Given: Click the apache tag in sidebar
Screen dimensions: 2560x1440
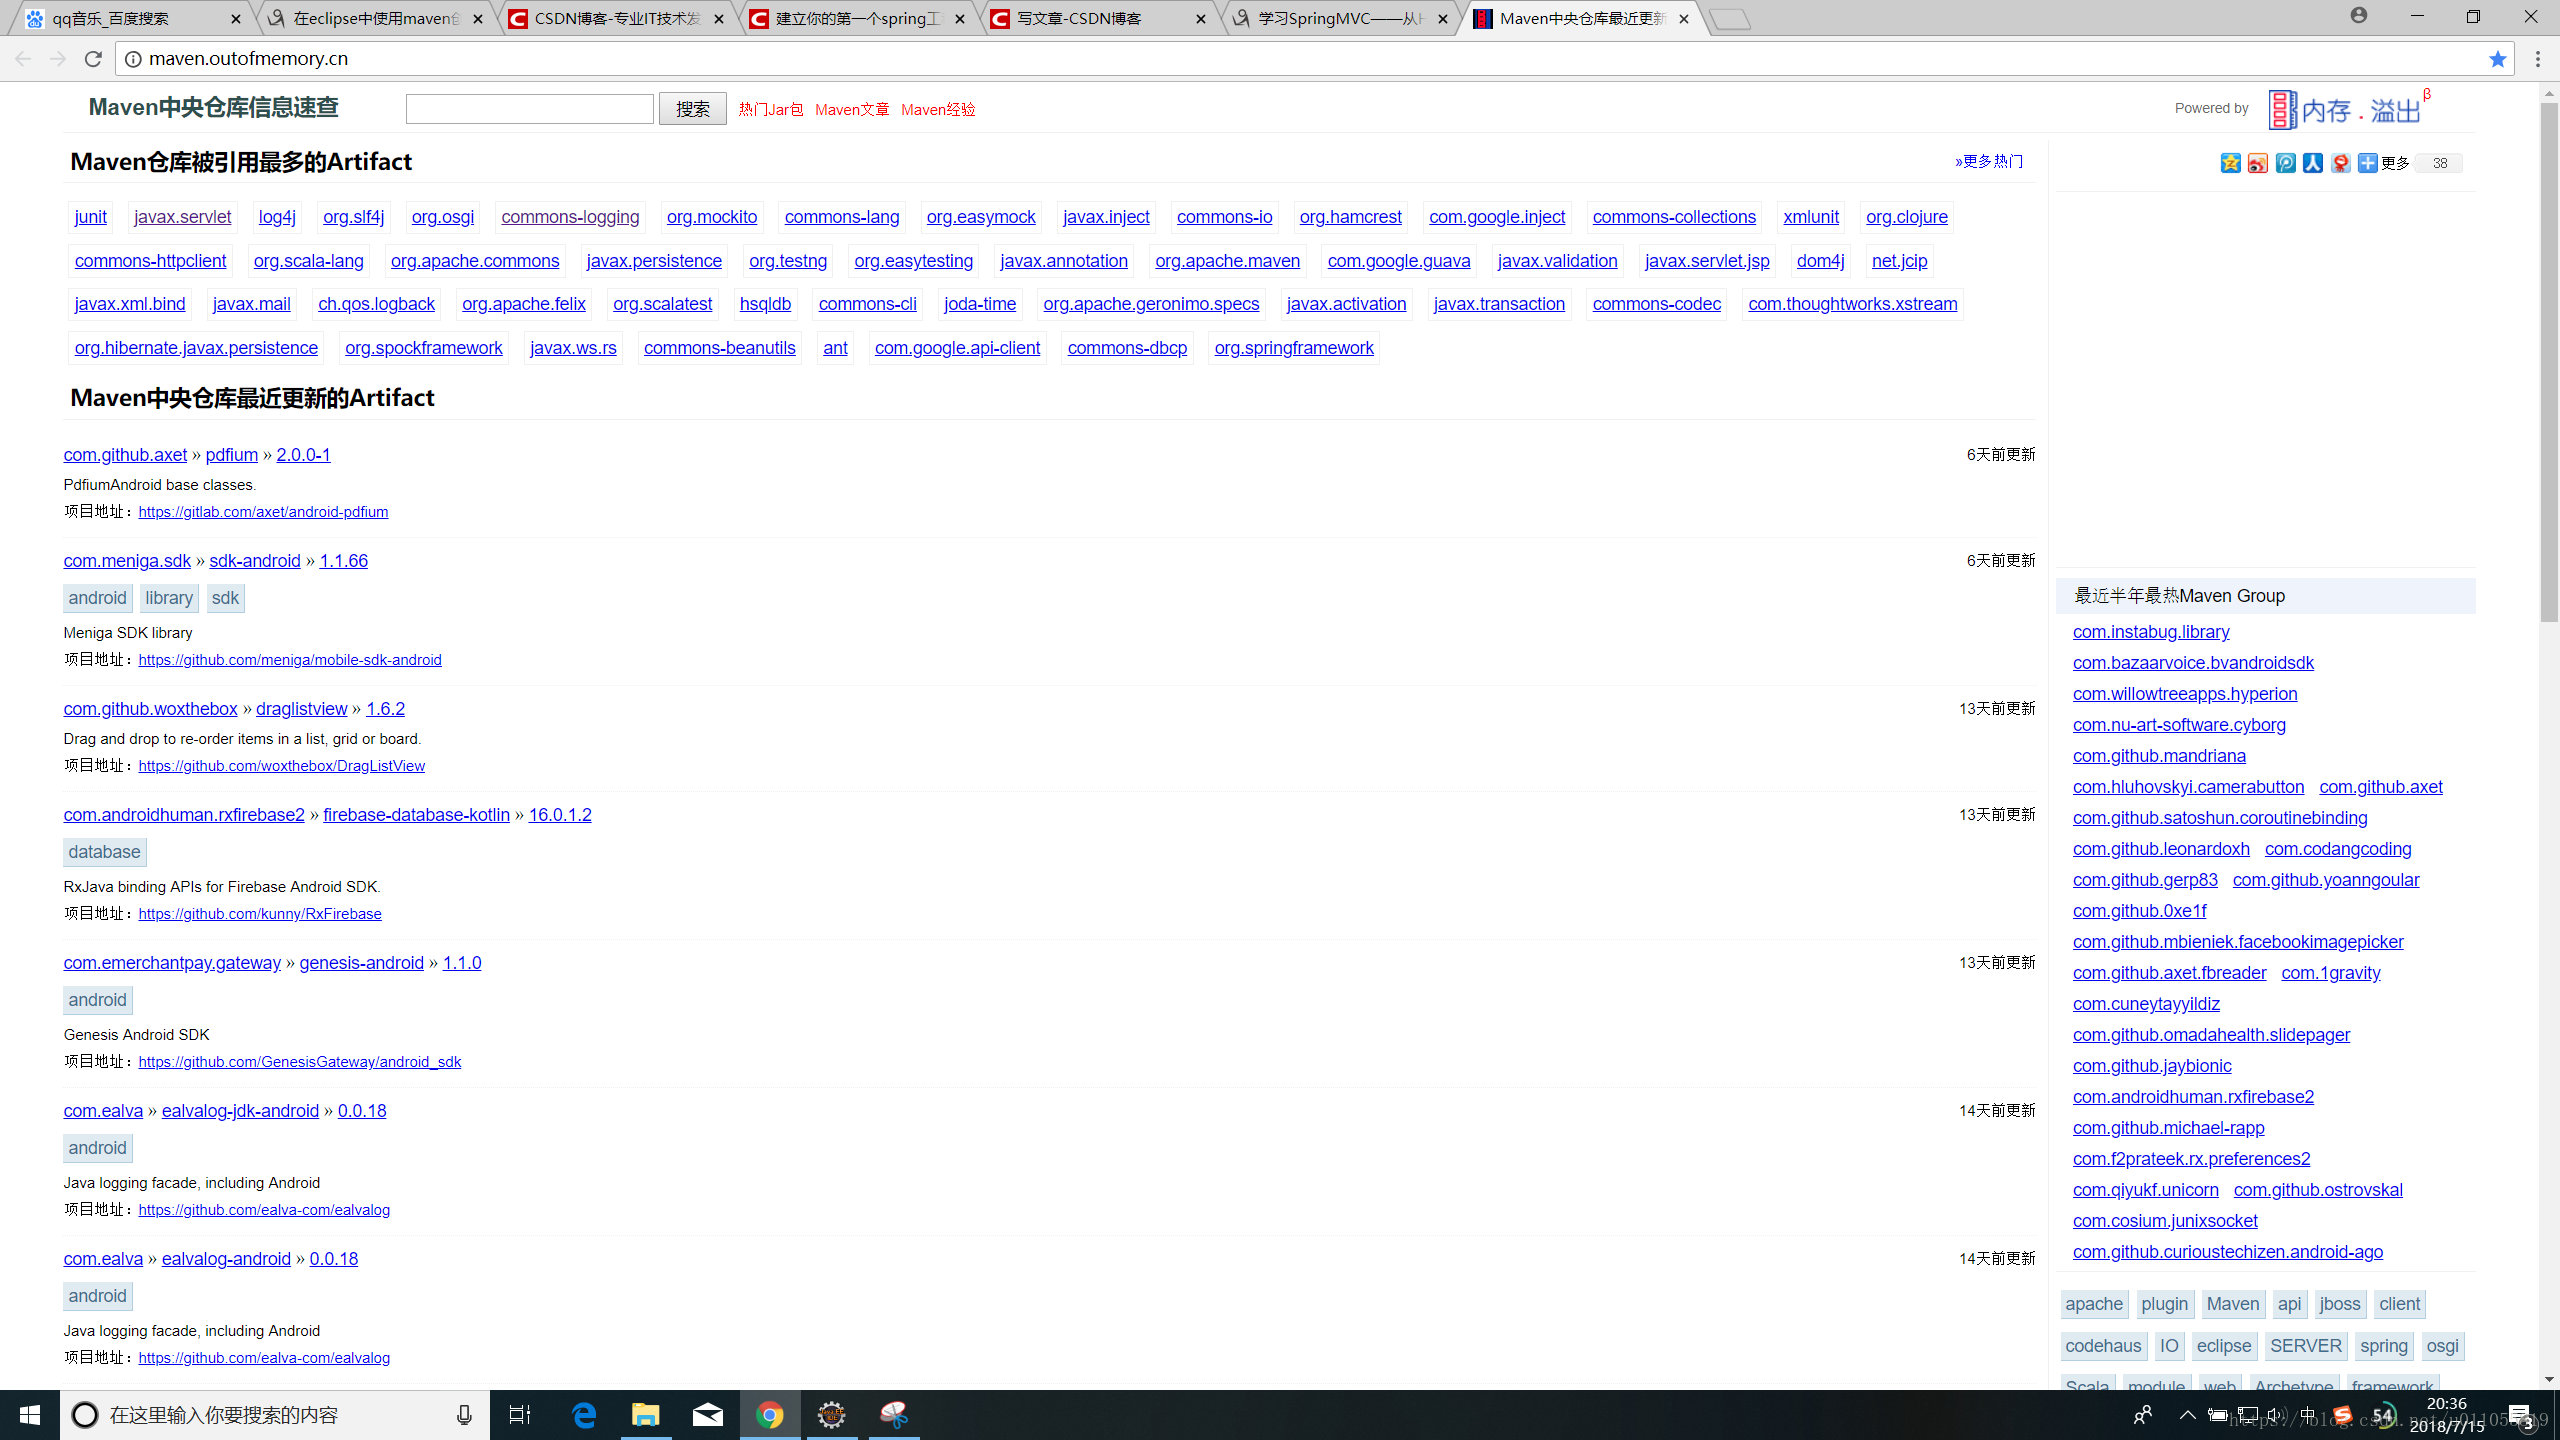Looking at the screenshot, I should coord(2093,1304).
